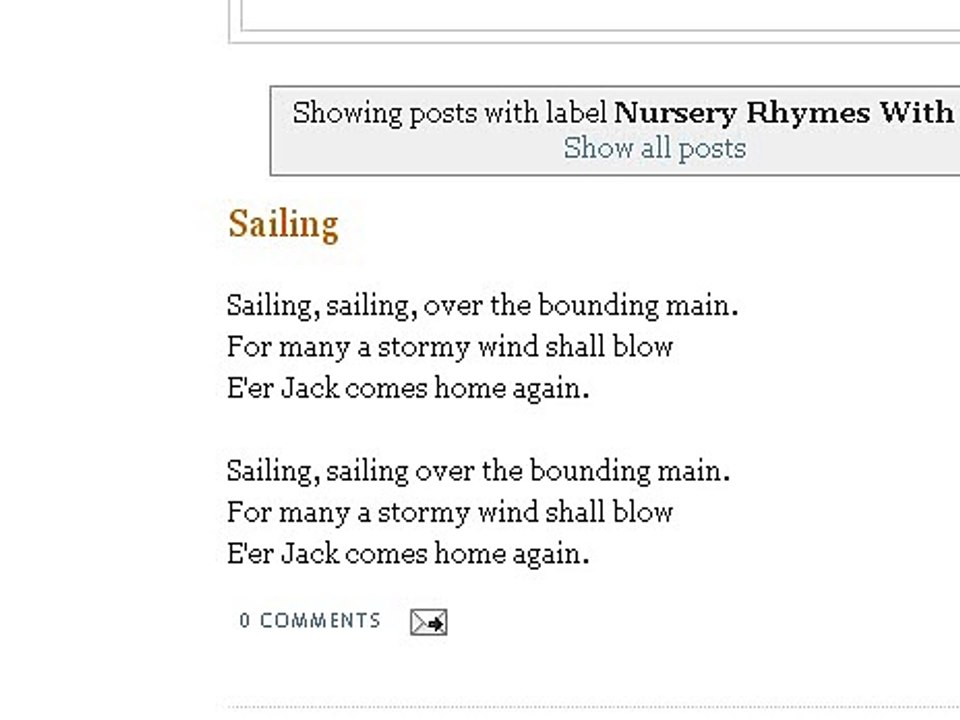Screen dimensions: 960x720
Task: Click first verse line 'E'er Jack comes home again'
Action: 407,388
